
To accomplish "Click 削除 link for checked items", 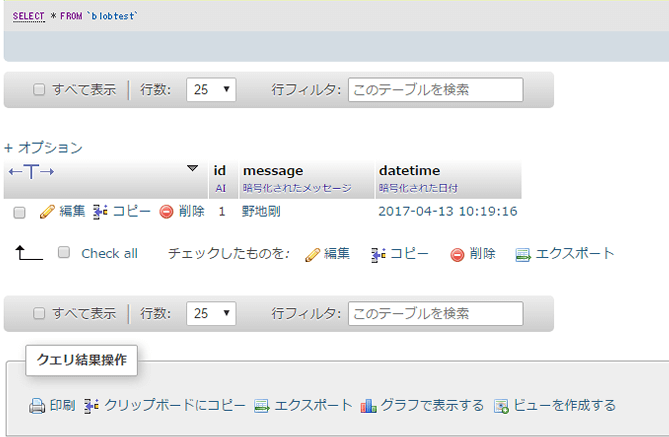I will (x=482, y=253).
